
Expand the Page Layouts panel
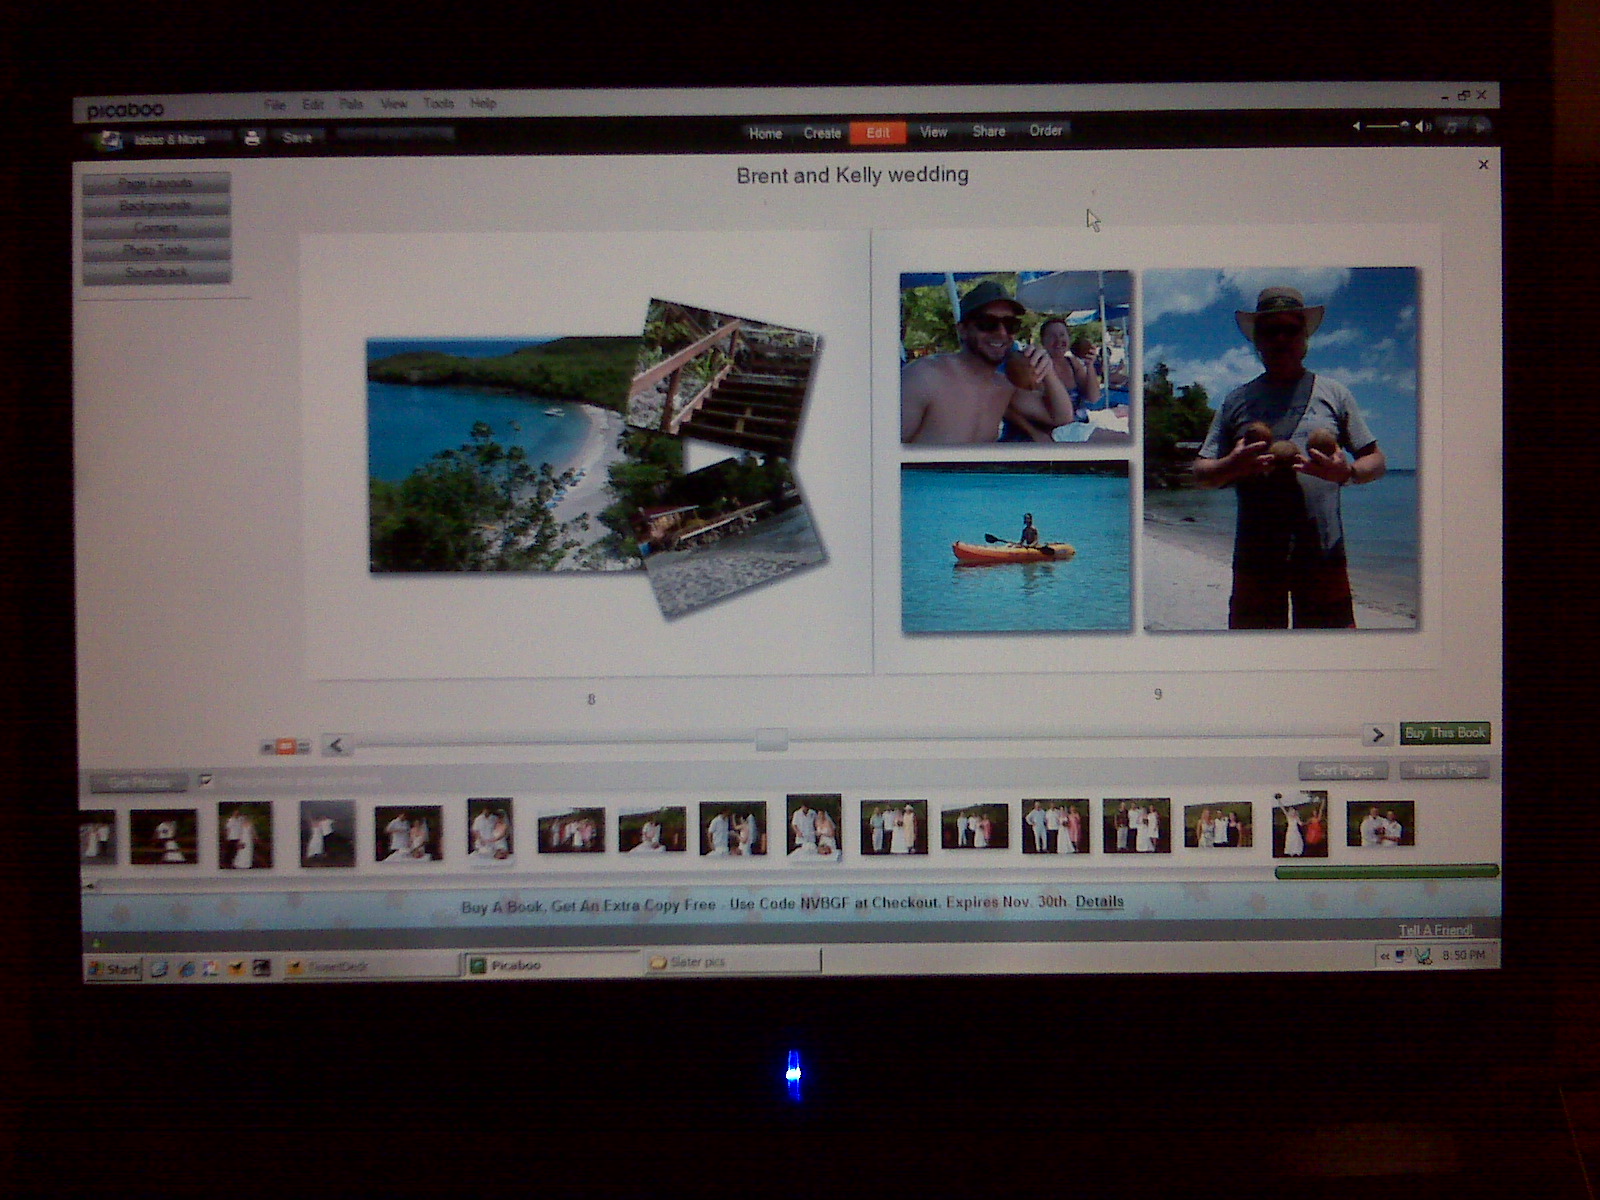[156, 184]
